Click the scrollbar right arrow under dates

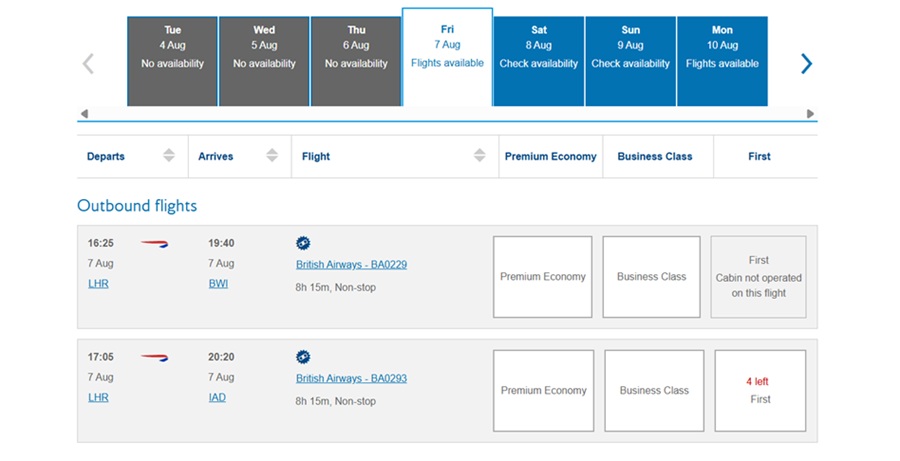coord(810,114)
